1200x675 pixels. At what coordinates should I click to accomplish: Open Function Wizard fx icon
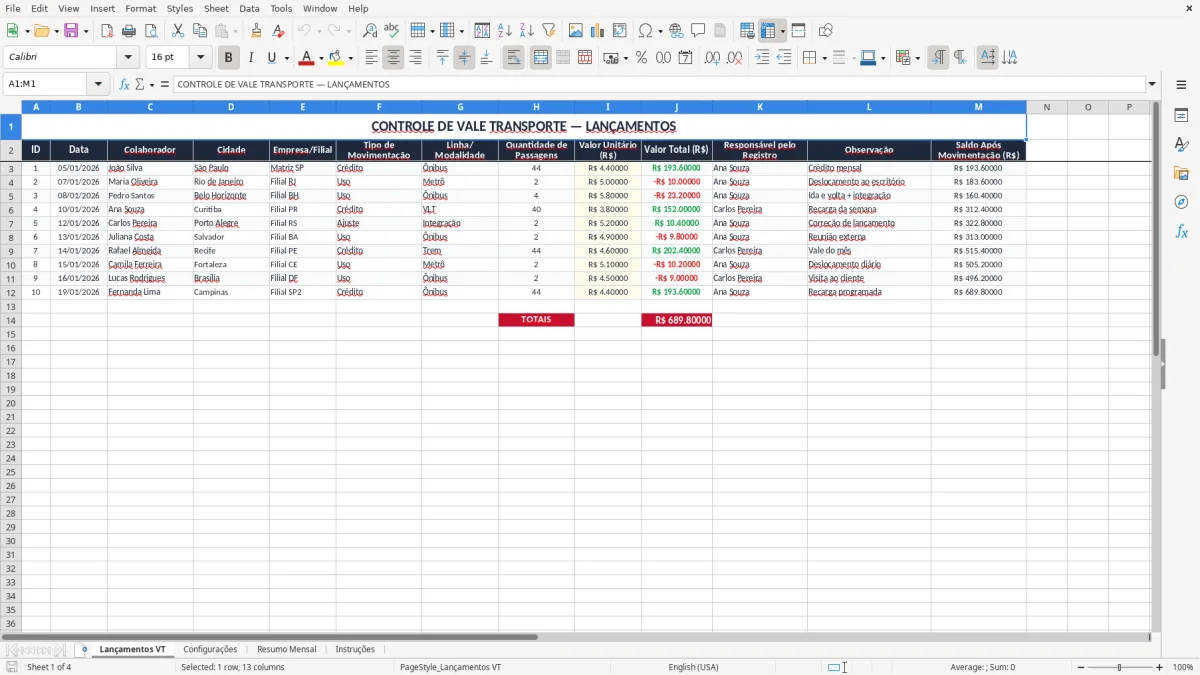(125, 85)
